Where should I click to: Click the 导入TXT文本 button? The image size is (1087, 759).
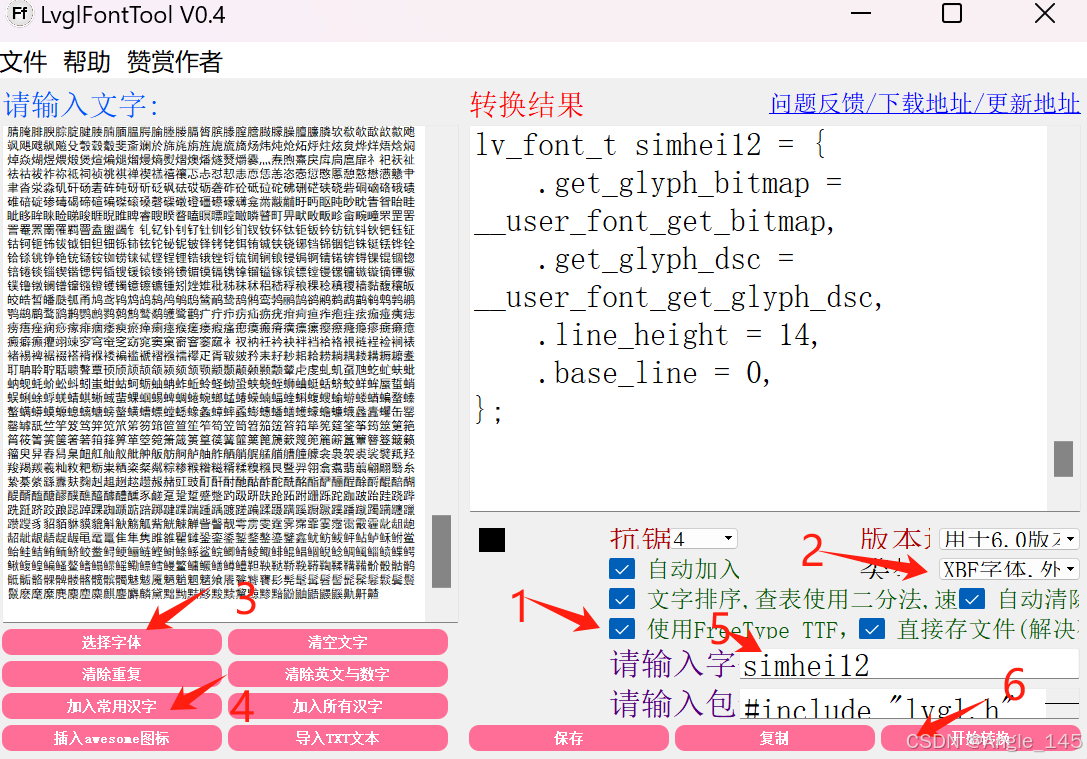[338, 738]
